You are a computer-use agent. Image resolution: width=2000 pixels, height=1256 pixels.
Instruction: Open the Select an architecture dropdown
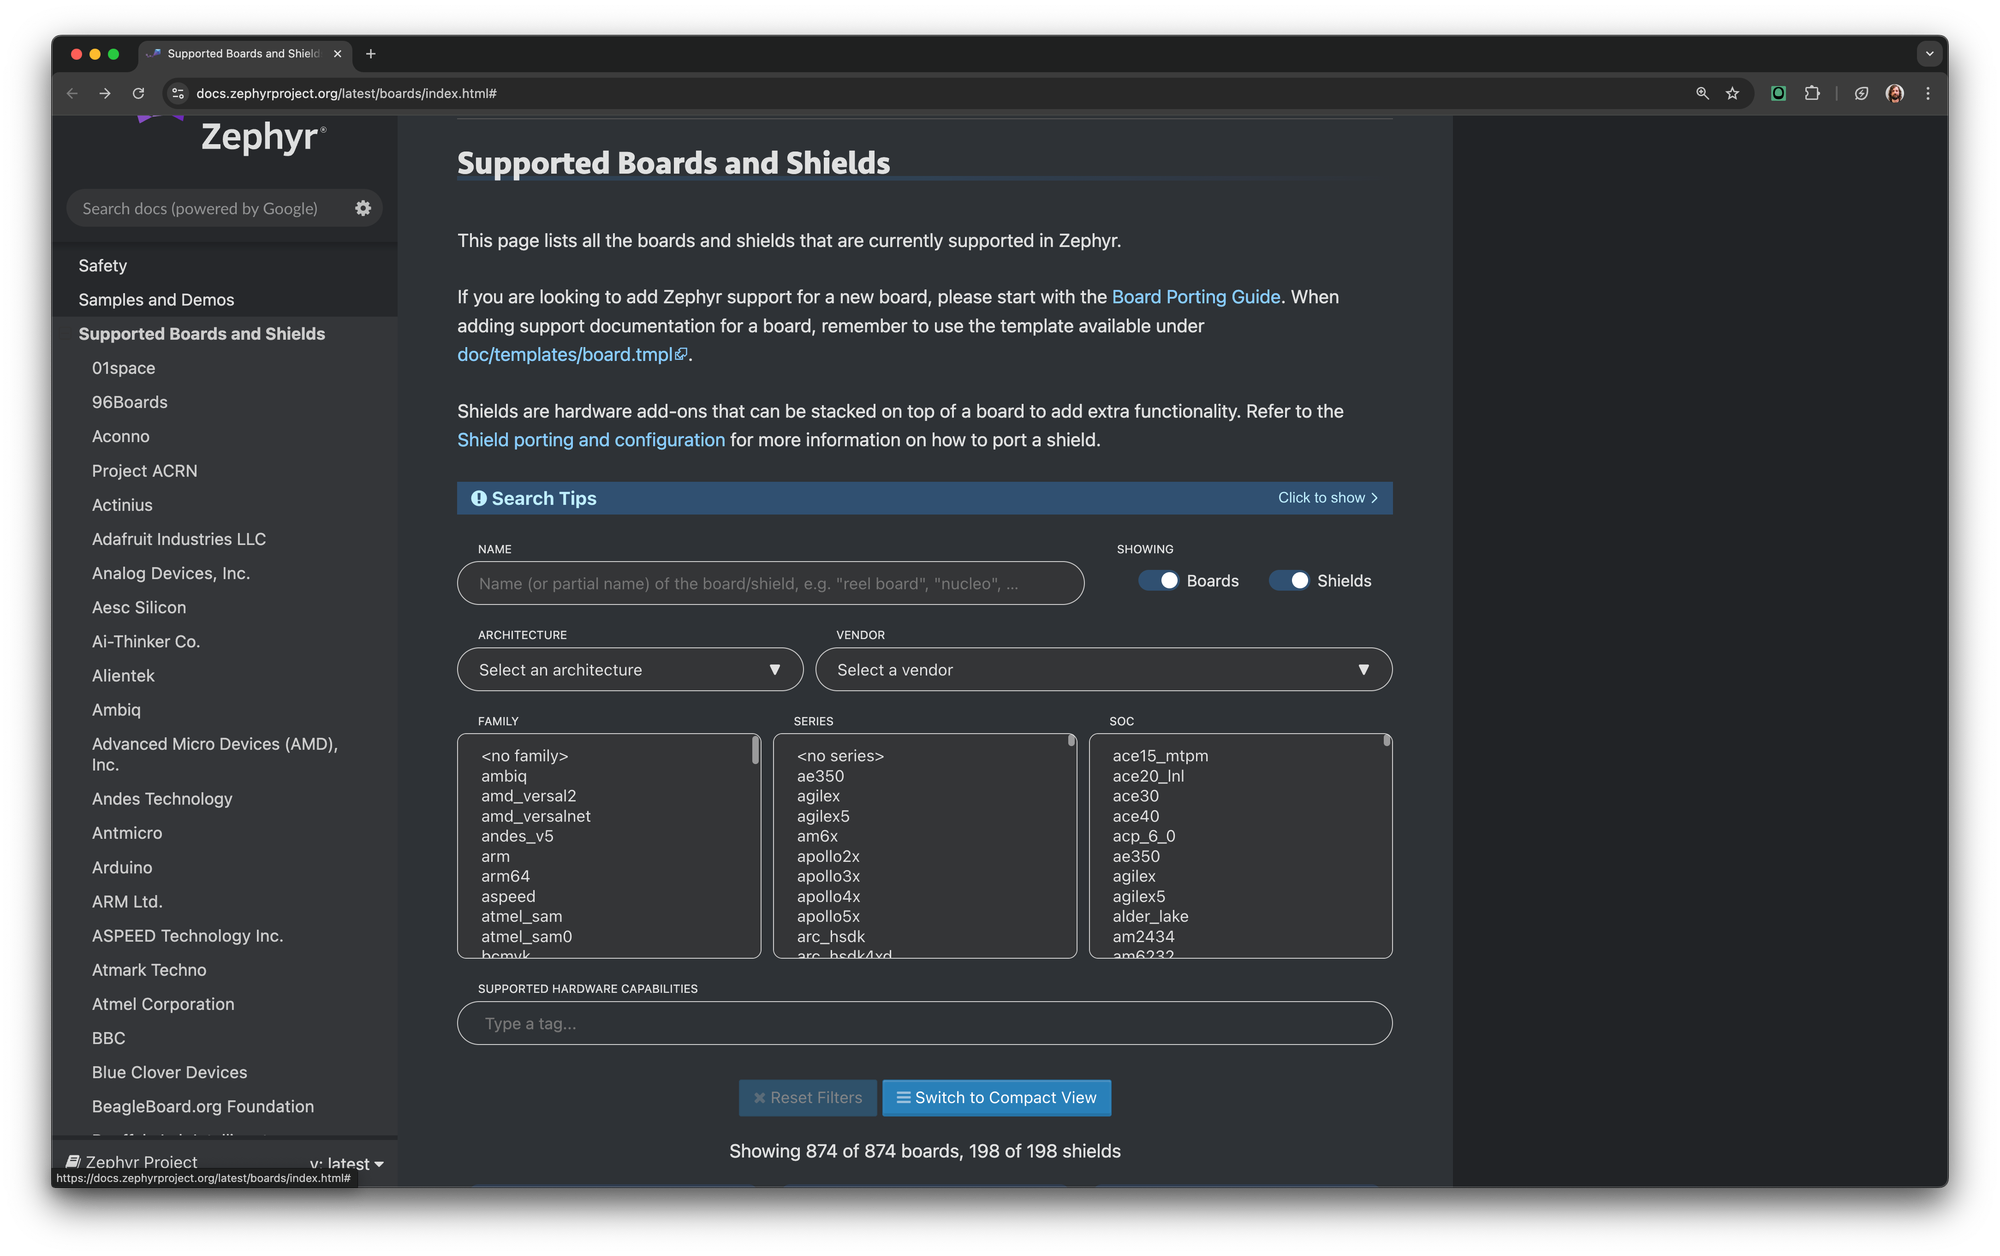point(629,669)
